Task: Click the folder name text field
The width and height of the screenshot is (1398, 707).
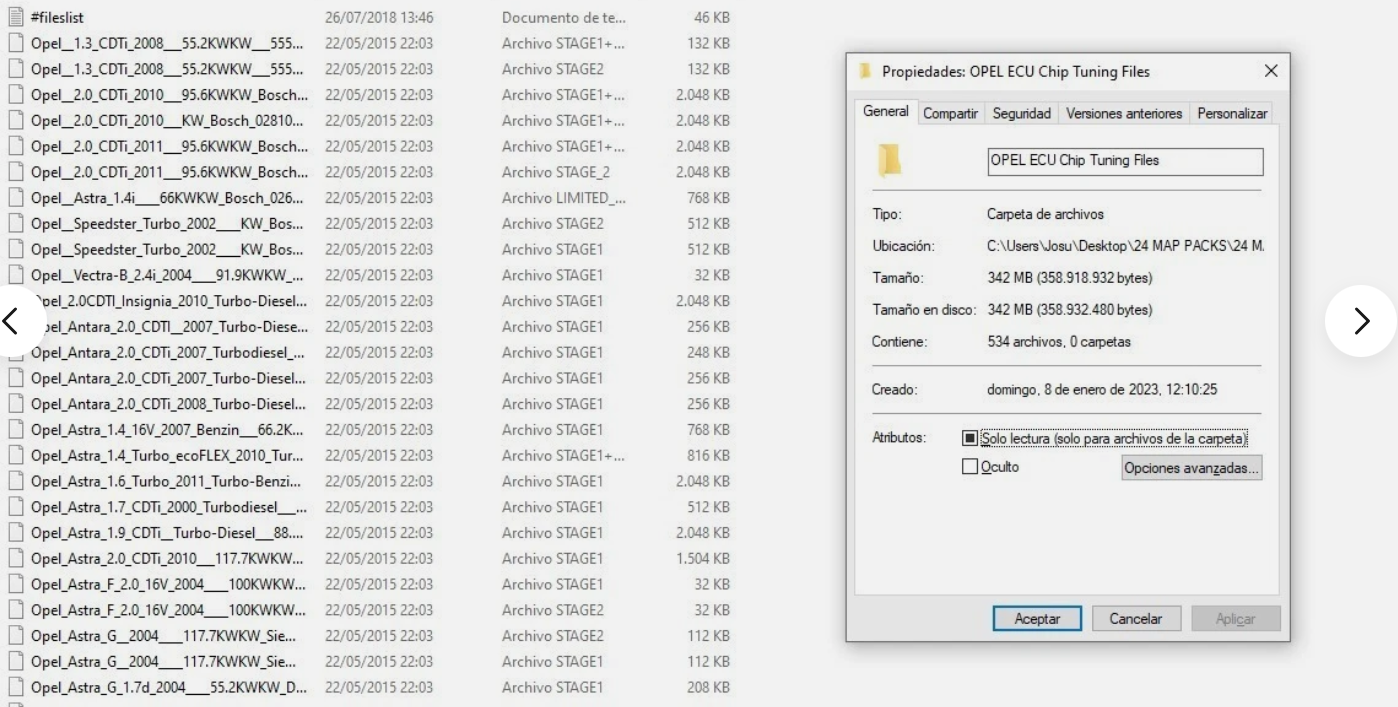Action: point(1124,162)
